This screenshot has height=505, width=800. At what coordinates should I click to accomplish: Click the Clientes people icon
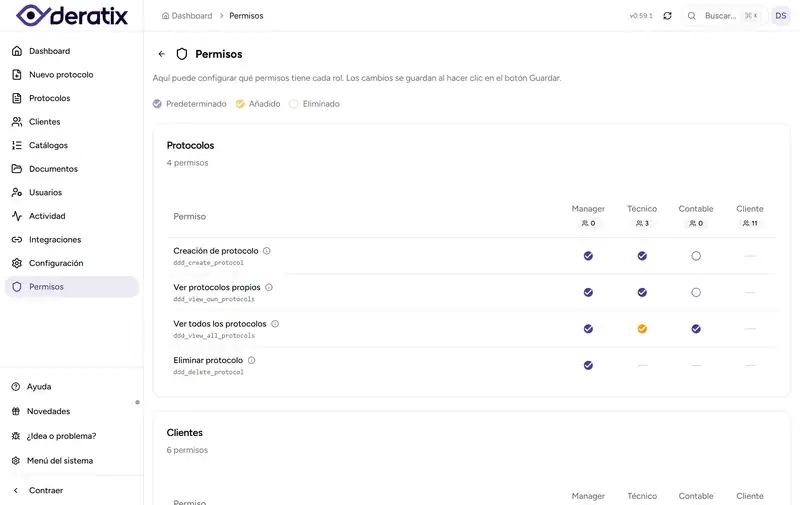(17, 122)
